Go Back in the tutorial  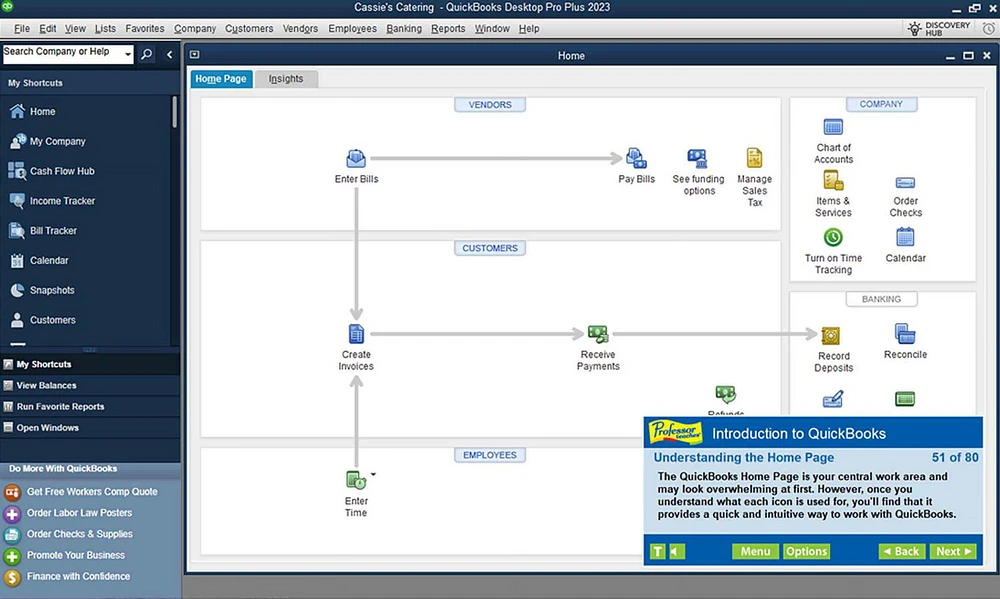pos(902,551)
